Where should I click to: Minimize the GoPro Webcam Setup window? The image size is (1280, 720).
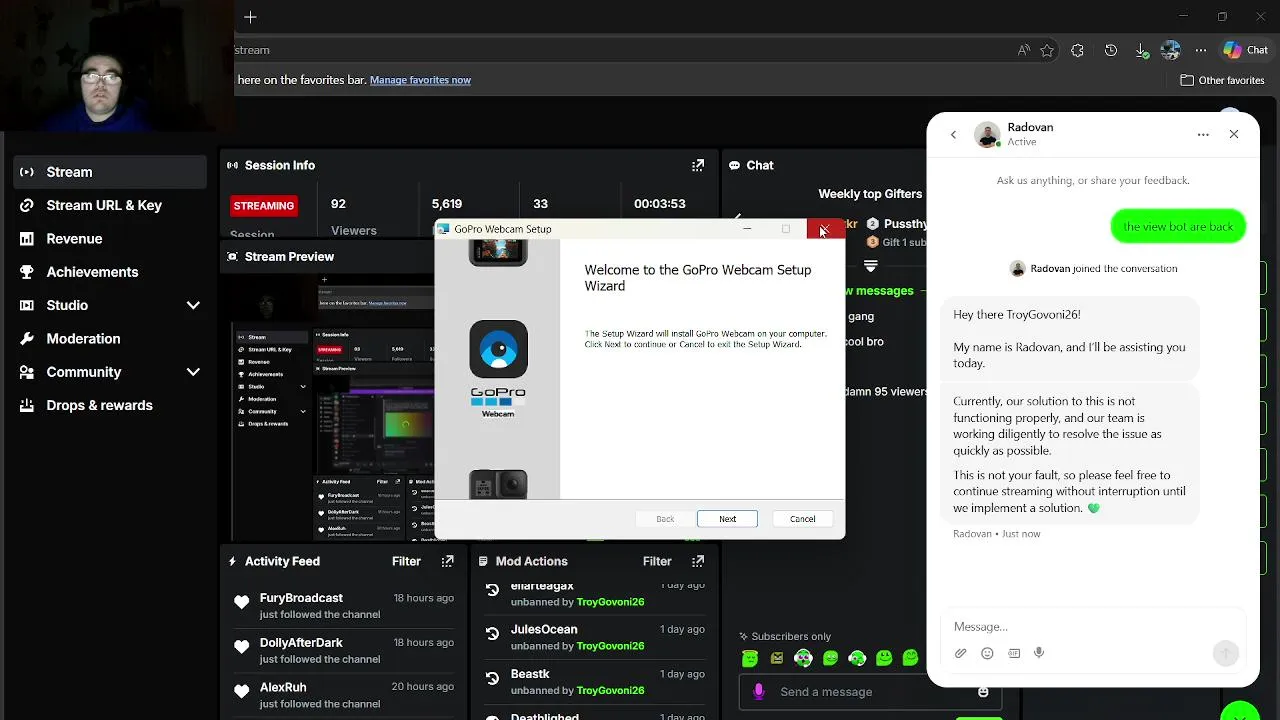pyautogui.click(x=747, y=229)
